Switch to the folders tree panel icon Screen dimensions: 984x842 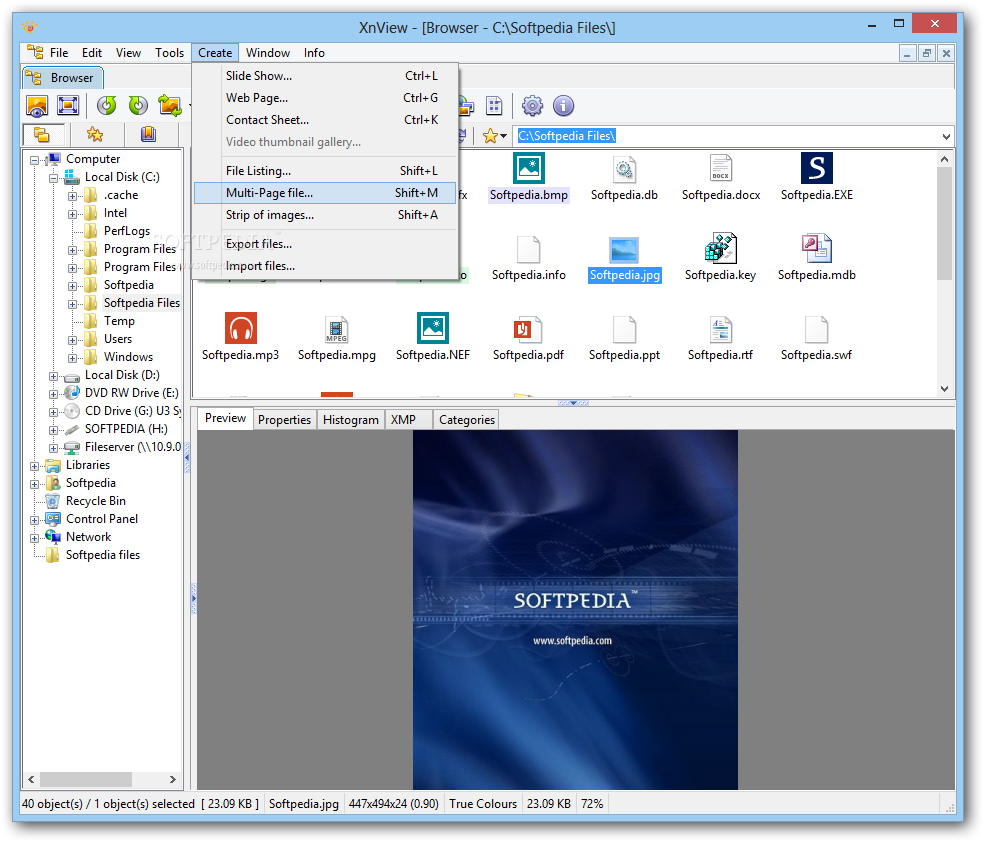[x=42, y=134]
